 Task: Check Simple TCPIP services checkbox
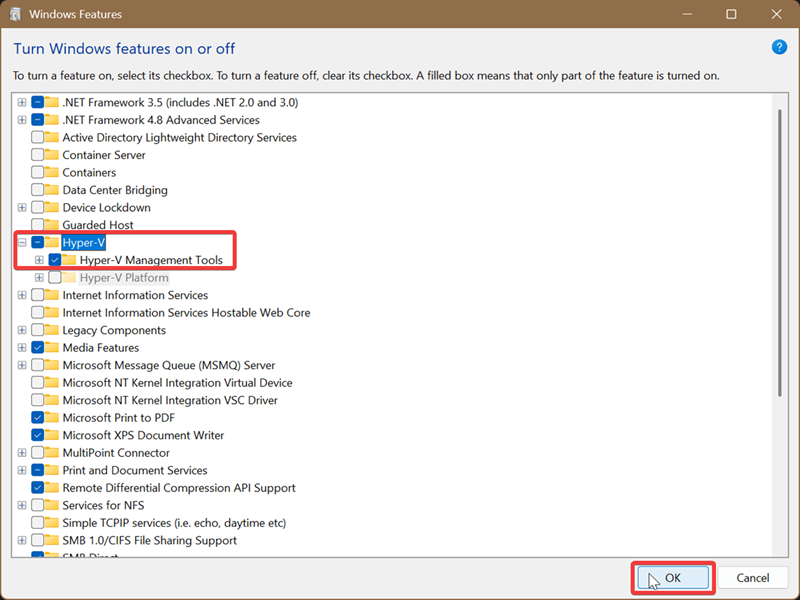point(37,522)
